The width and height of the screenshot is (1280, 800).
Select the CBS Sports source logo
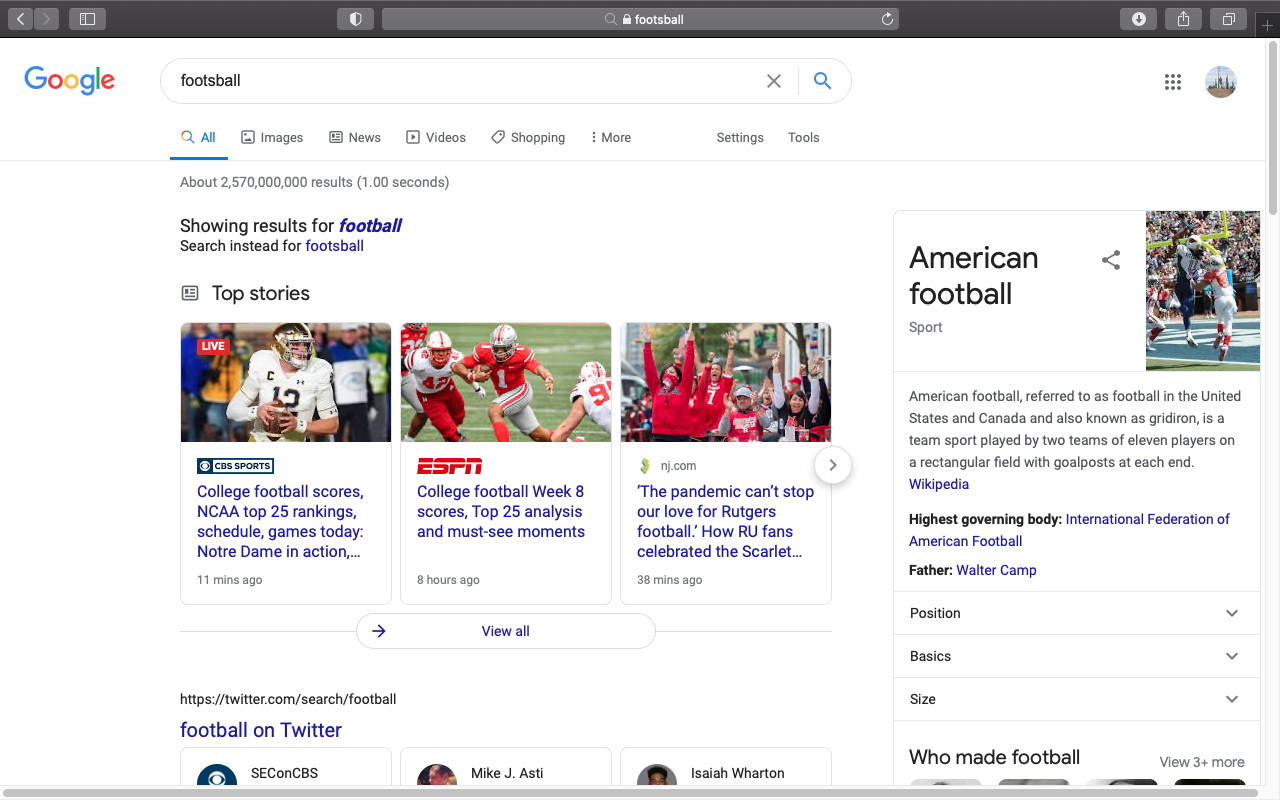[x=235, y=466]
